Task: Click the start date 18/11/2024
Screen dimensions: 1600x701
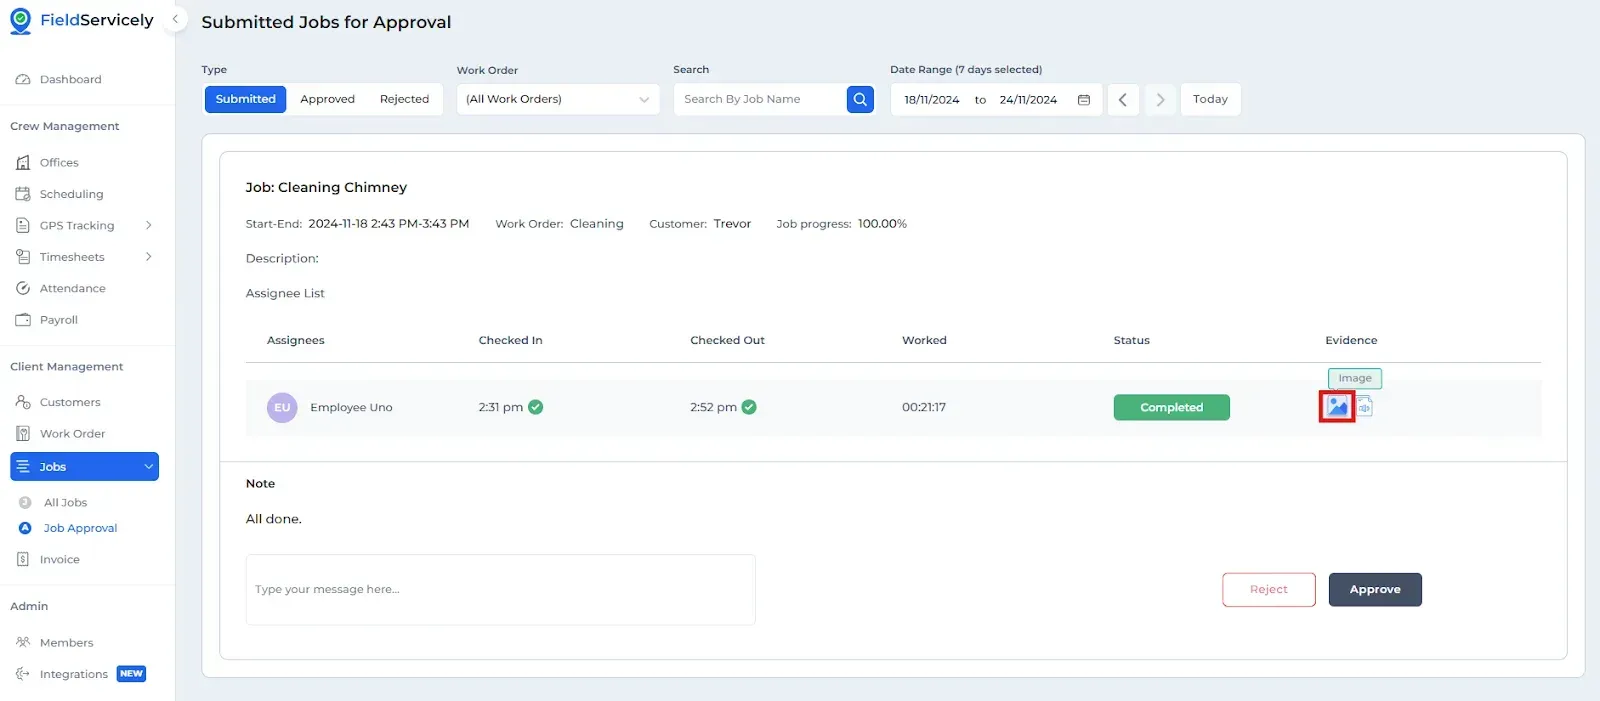Action: (x=931, y=100)
